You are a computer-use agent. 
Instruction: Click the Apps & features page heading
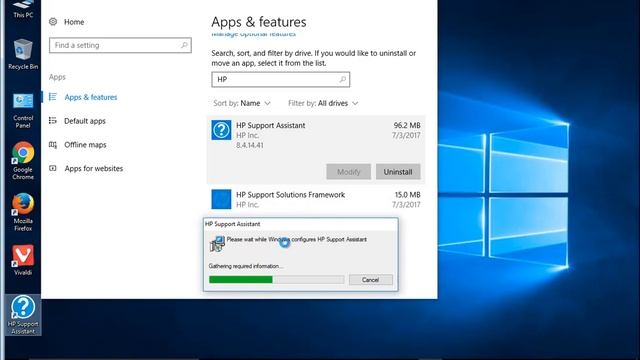[259, 22]
